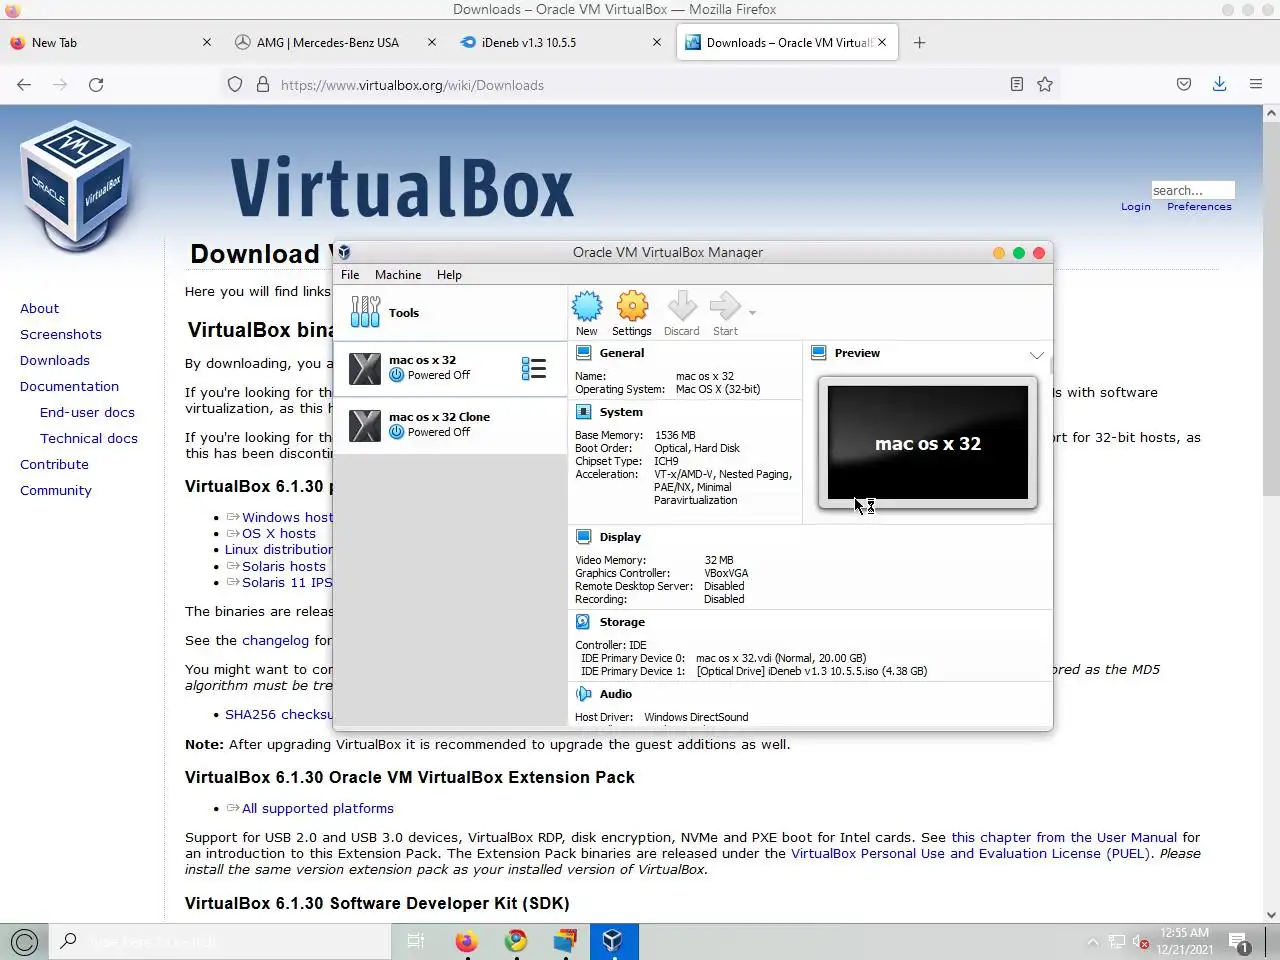Open the Documentation sidebar link
Image resolution: width=1280 pixels, height=960 pixels.
click(70, 387)
